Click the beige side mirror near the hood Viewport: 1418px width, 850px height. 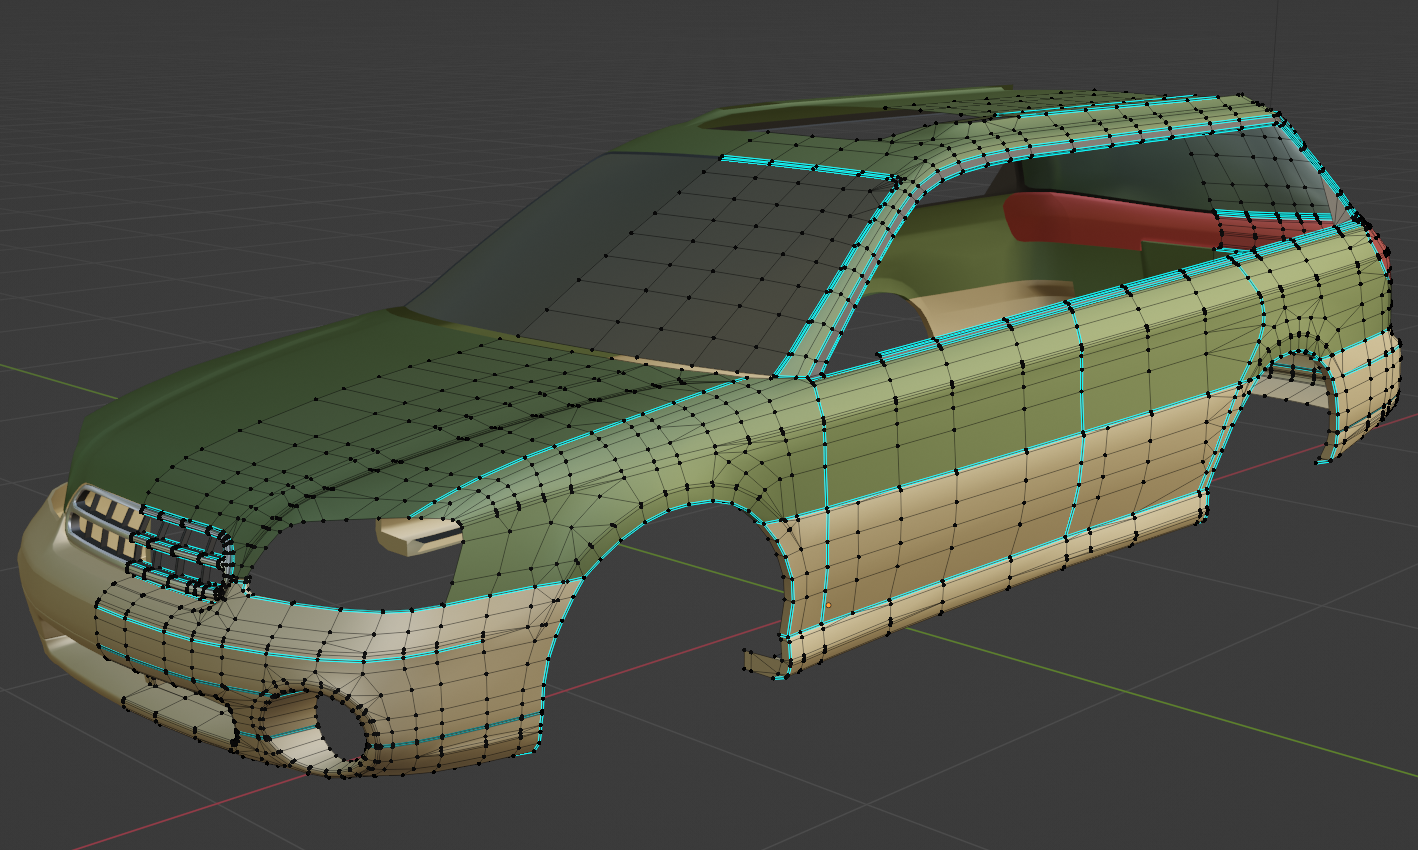coord(418,536)
